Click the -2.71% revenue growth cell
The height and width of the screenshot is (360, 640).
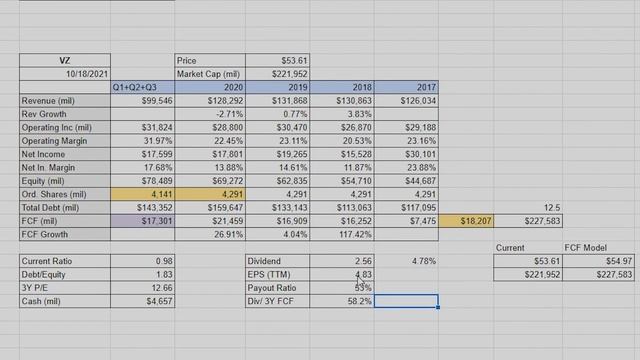click(x=210, y=114)
